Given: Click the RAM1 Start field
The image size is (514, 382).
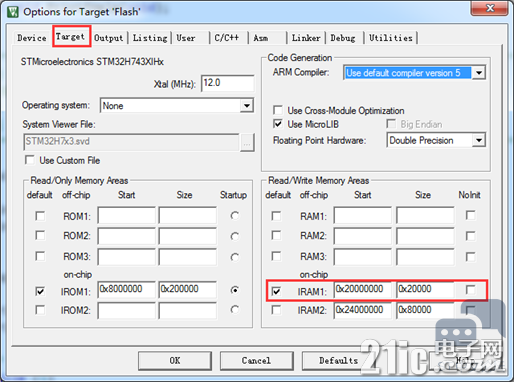Looking at the screenshot, I should point(363,215).
